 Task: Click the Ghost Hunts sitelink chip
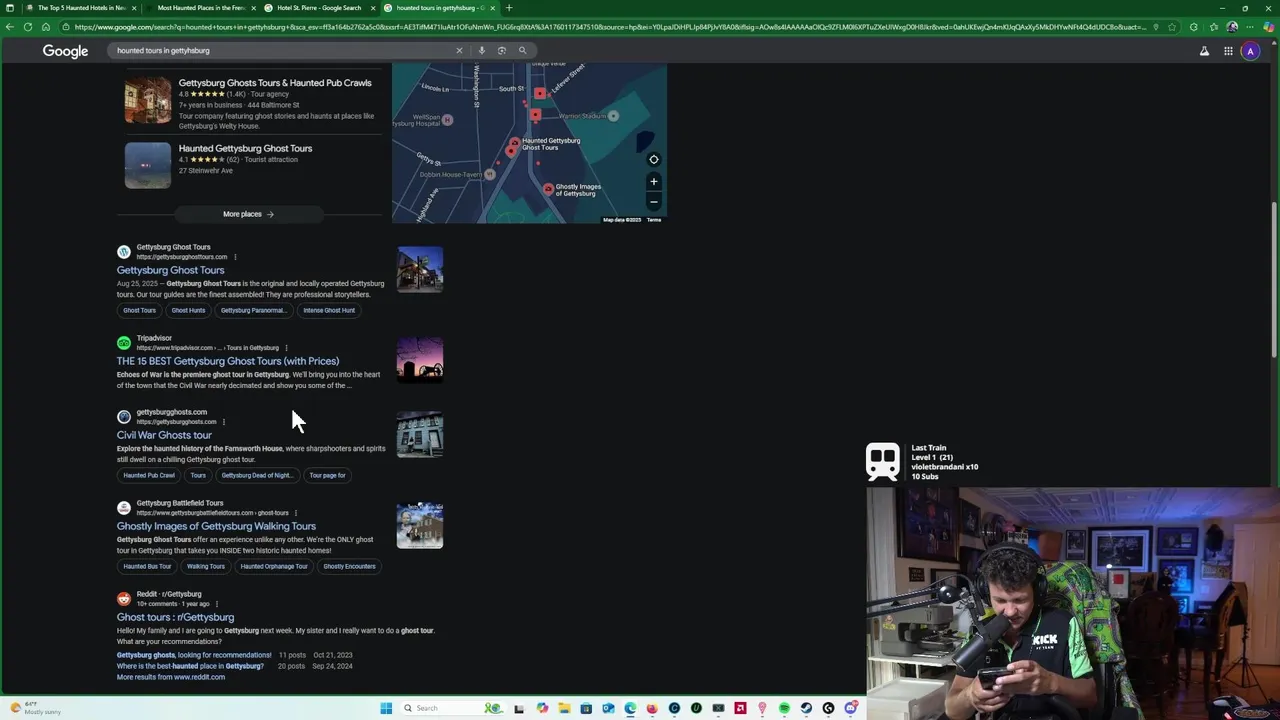coord(188,310)
